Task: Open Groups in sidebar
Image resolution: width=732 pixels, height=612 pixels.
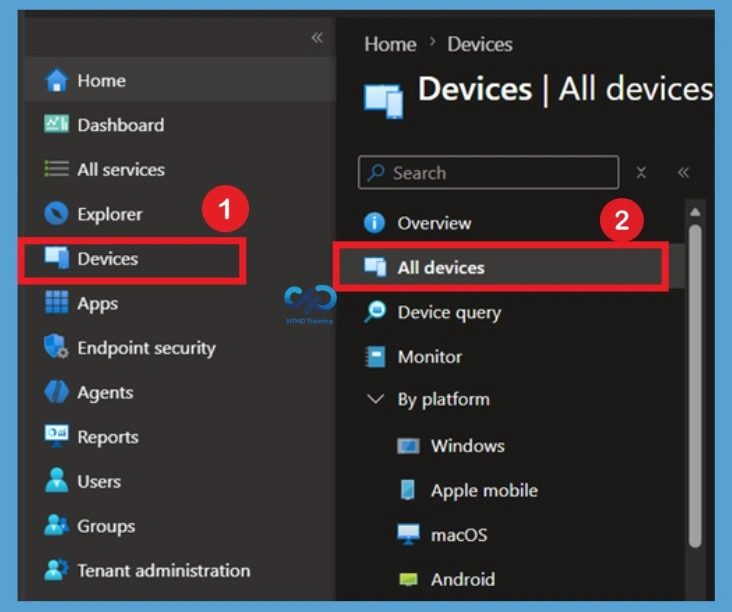Action: pyautogui.click(x=180, y=526)
